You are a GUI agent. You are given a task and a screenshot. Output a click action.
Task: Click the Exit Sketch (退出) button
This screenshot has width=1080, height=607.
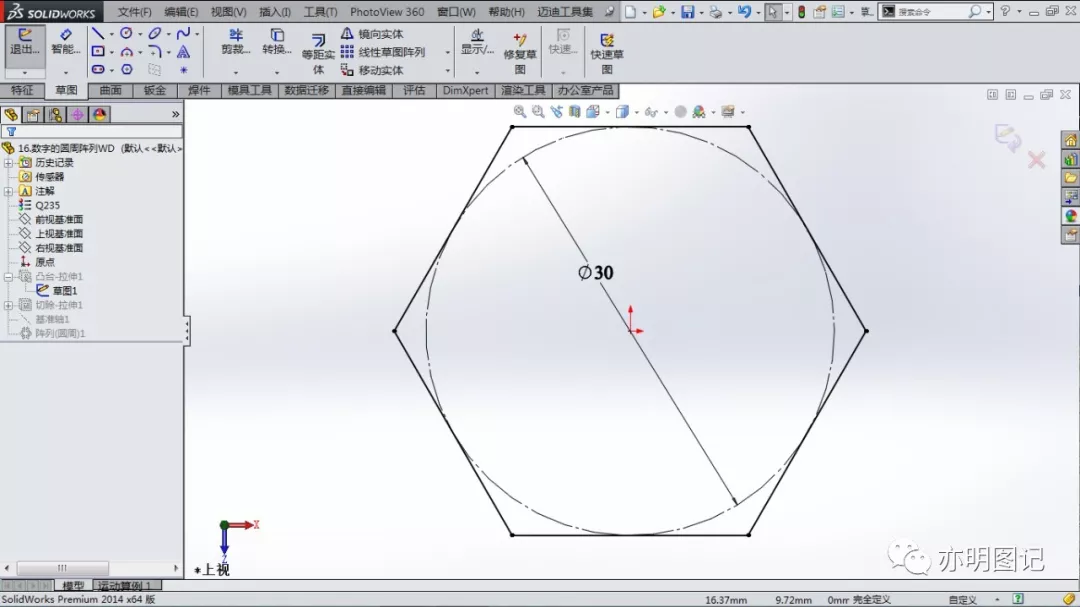(25, 43)
